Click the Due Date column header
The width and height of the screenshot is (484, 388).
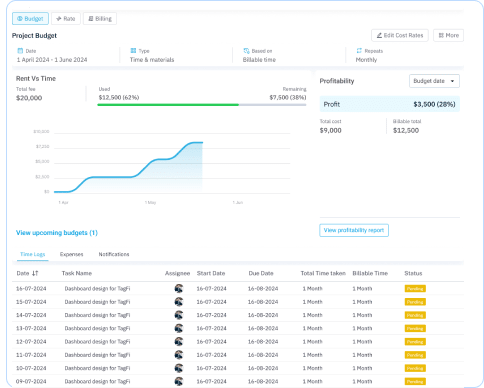tap(261, 273)
